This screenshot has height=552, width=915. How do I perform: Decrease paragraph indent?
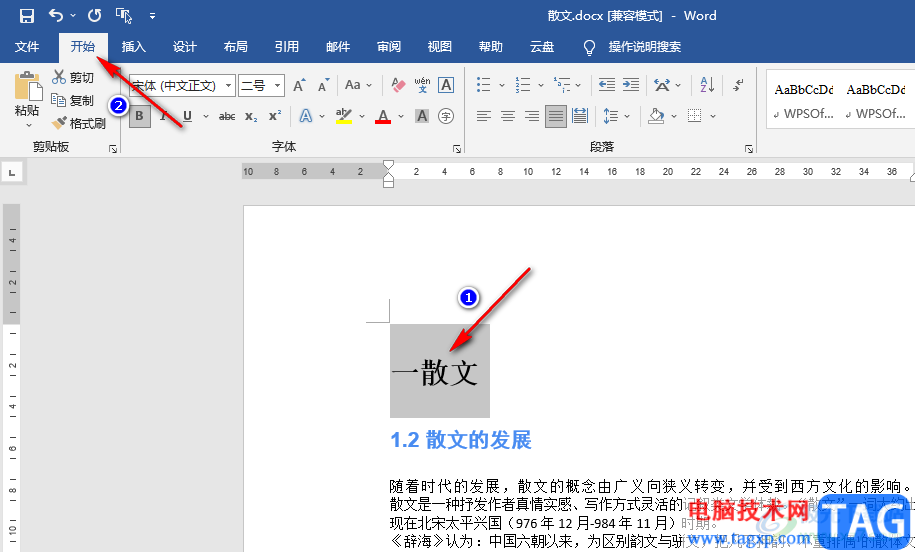click(x=607, y=85)
